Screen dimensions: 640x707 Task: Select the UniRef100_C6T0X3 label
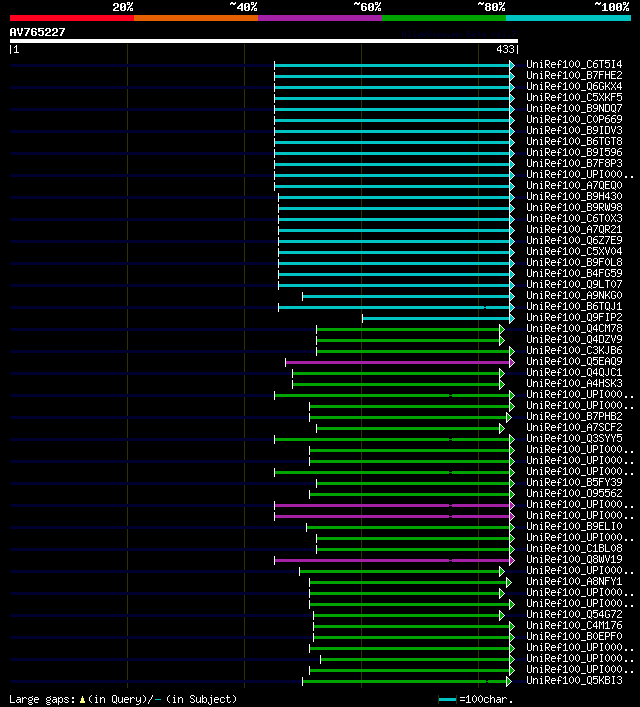(574, 218)
